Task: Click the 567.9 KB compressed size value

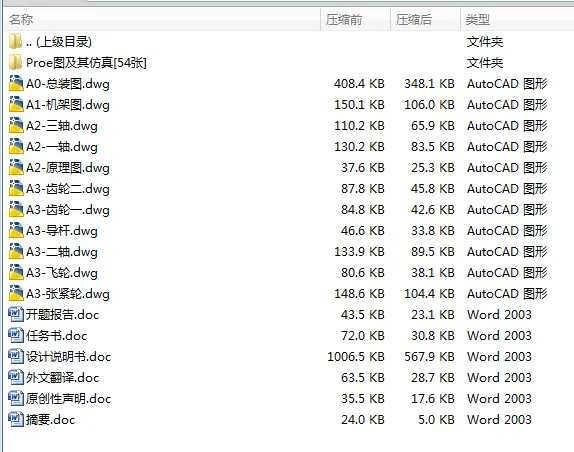Action: (x=429, y=356)
